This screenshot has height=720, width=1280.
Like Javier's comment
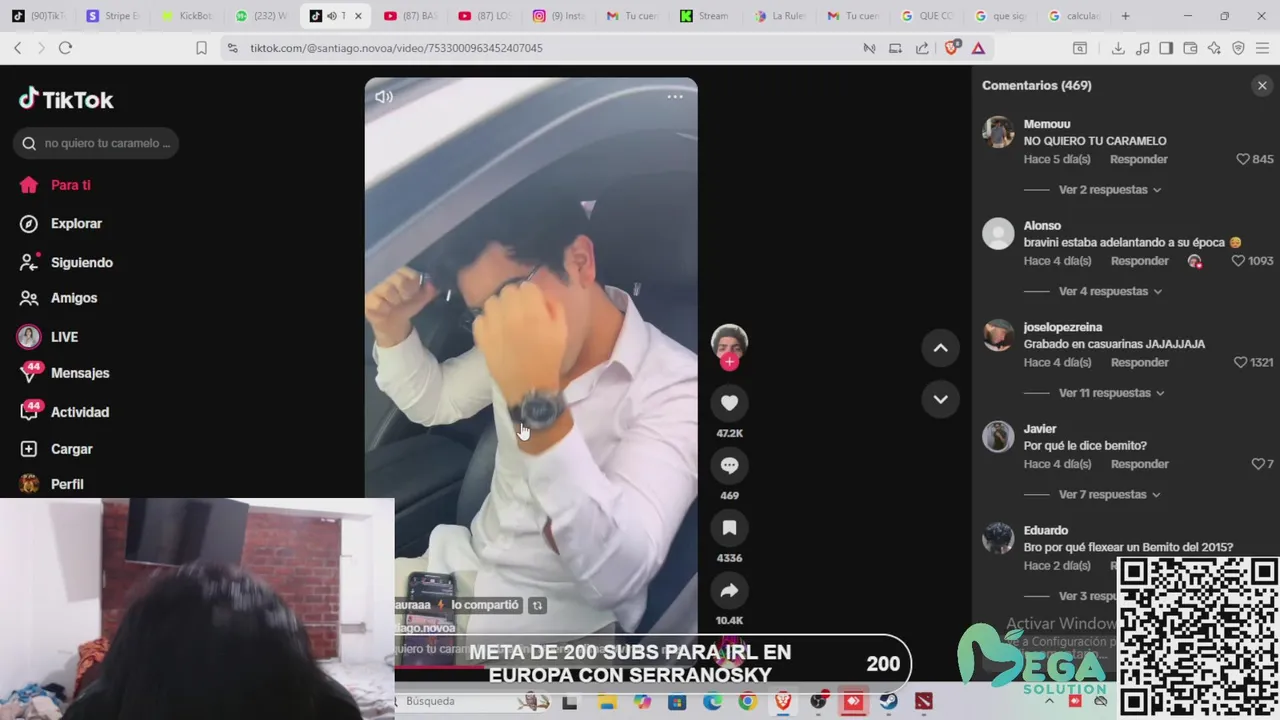coord(1258,464)
